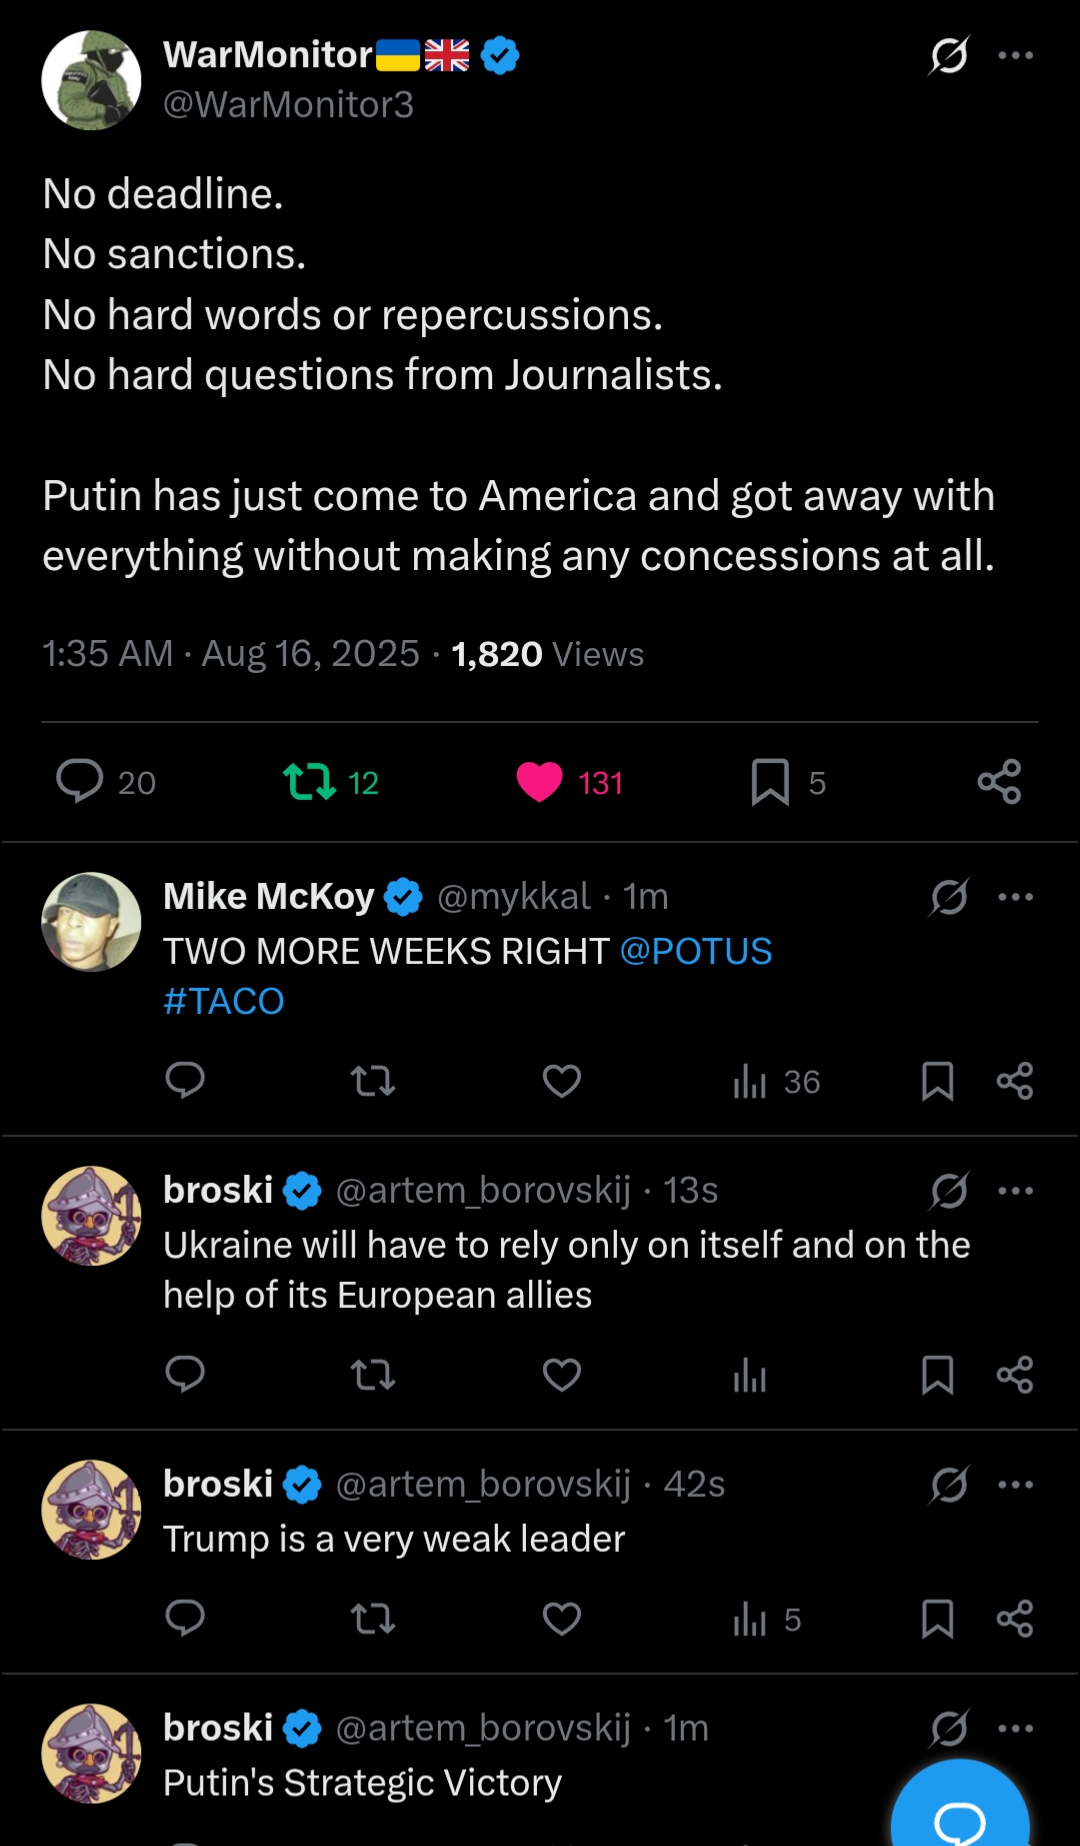Undo repost on WarMonitor's post
This screenshot has width=1080, height=1846.
310,781
